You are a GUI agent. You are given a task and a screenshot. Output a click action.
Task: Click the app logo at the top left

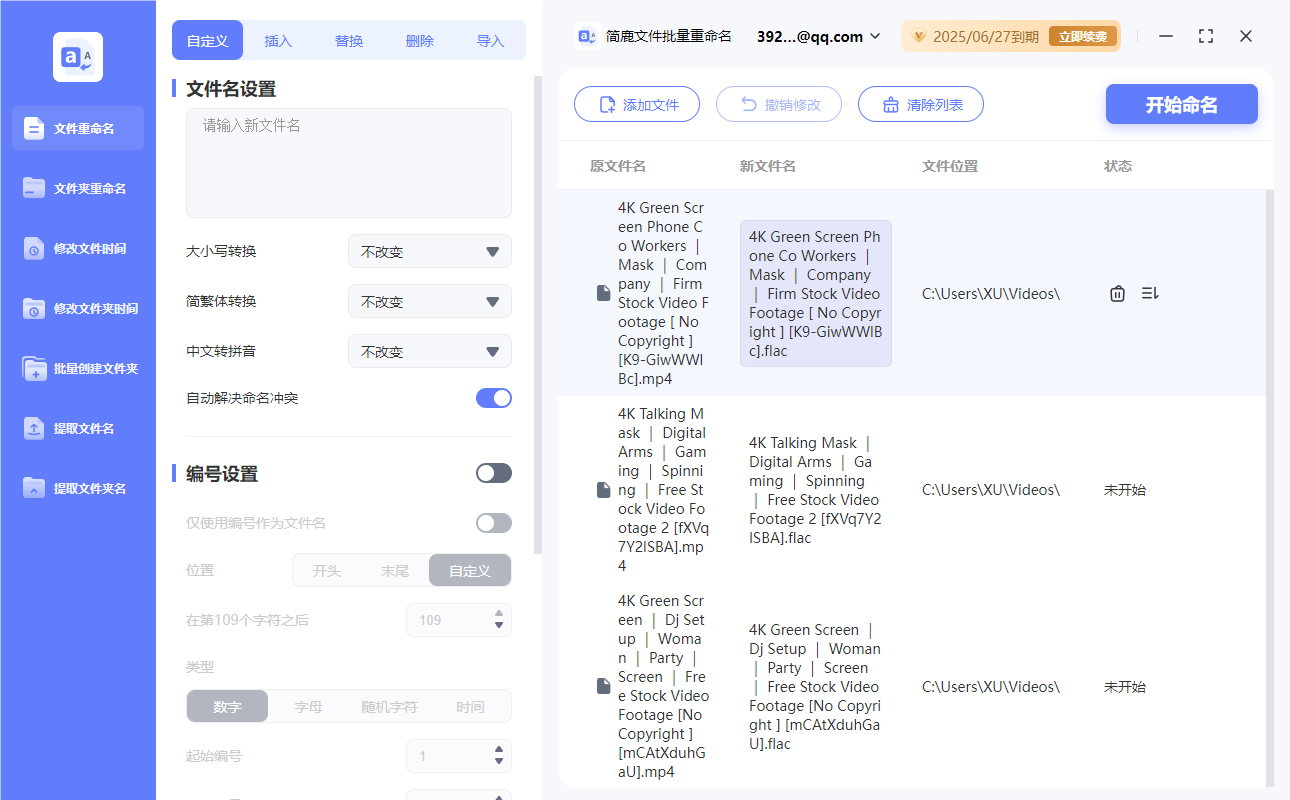click(77, 57)
